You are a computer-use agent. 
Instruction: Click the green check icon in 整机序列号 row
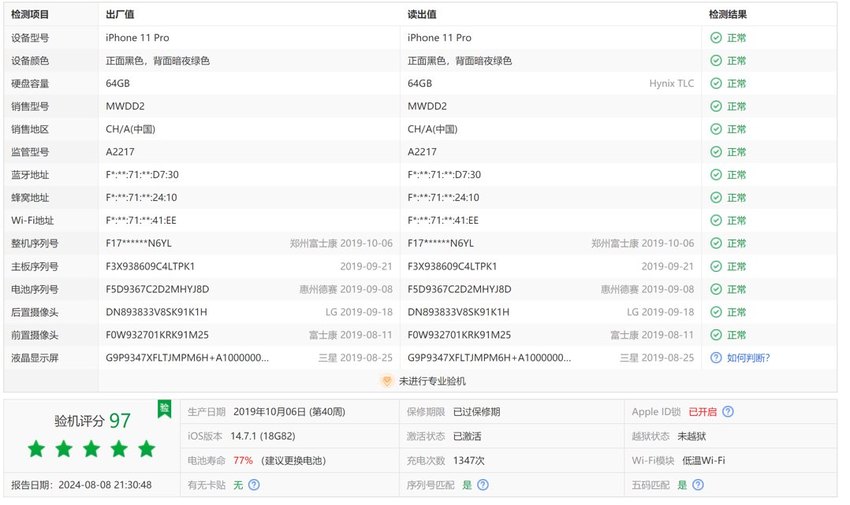[x=716, y=243]
